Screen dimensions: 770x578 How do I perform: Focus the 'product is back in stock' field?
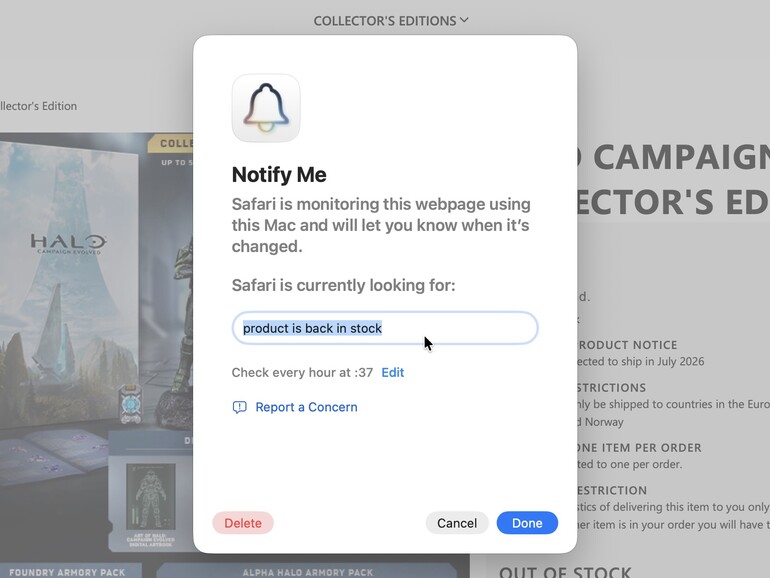pos(385,328)
